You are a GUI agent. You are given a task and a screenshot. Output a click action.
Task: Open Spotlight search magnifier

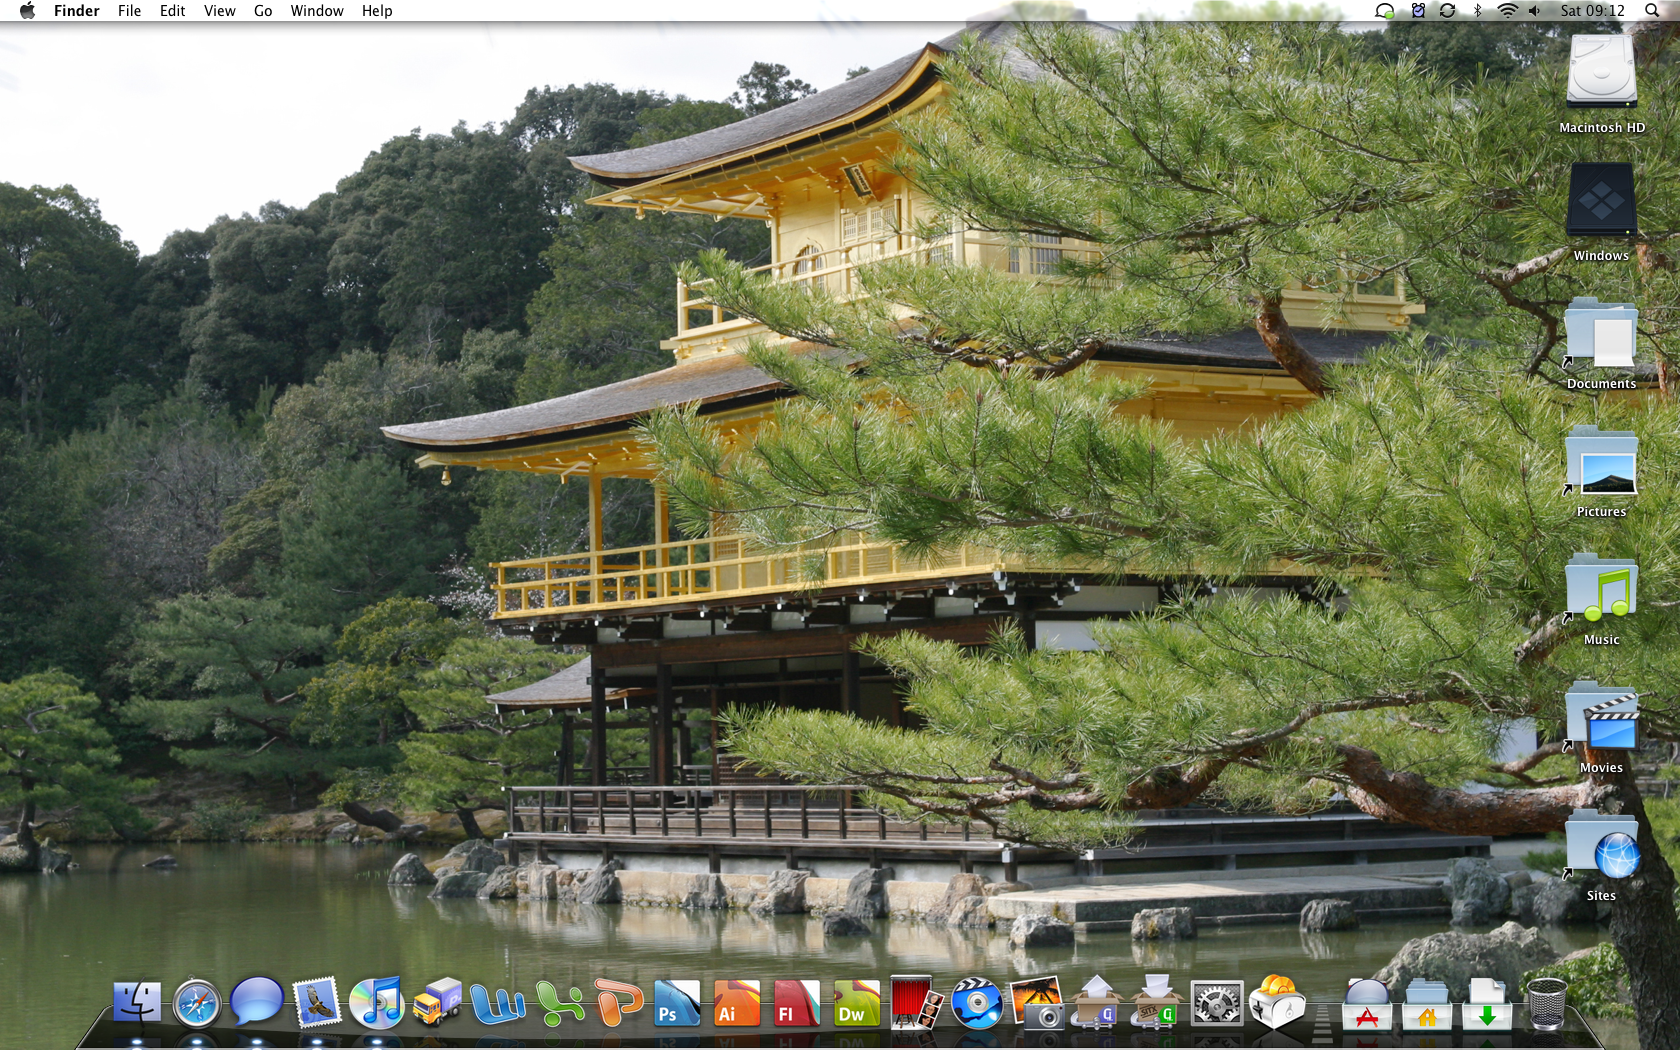(1652, 11)
